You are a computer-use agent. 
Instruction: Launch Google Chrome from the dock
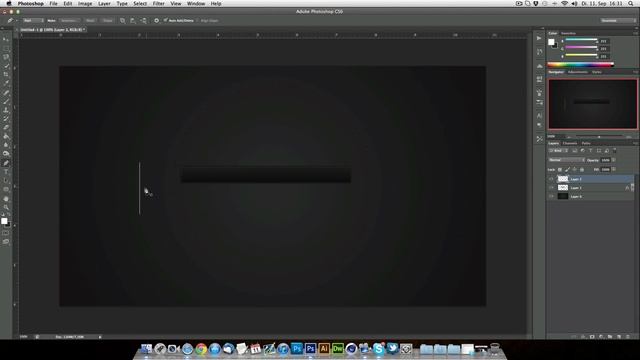point(201,349)
